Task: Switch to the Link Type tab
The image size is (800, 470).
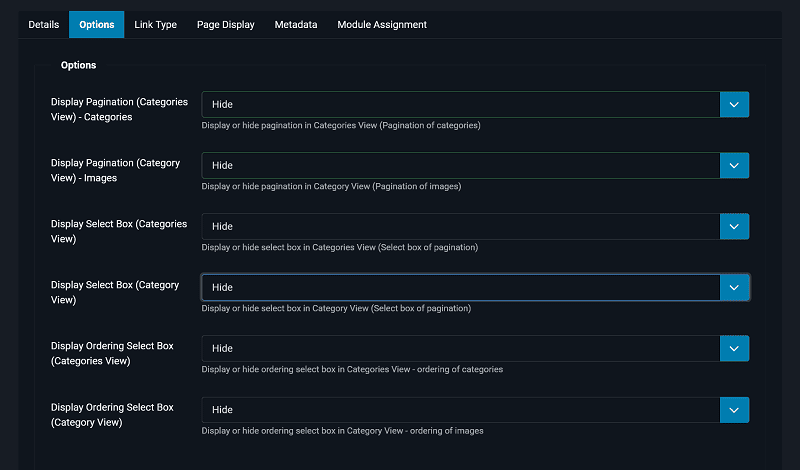Action: 155,24
